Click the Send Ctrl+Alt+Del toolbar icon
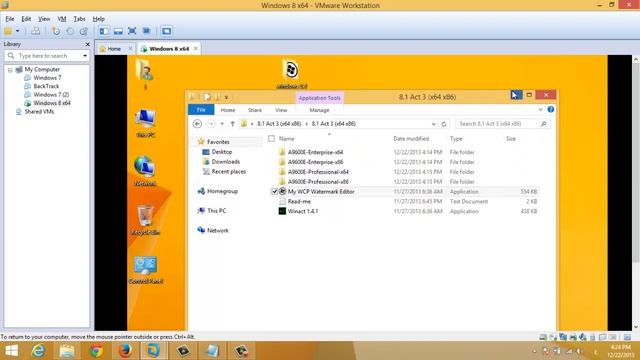The width and height of the screenshot is (640, 360). point(36,31)
